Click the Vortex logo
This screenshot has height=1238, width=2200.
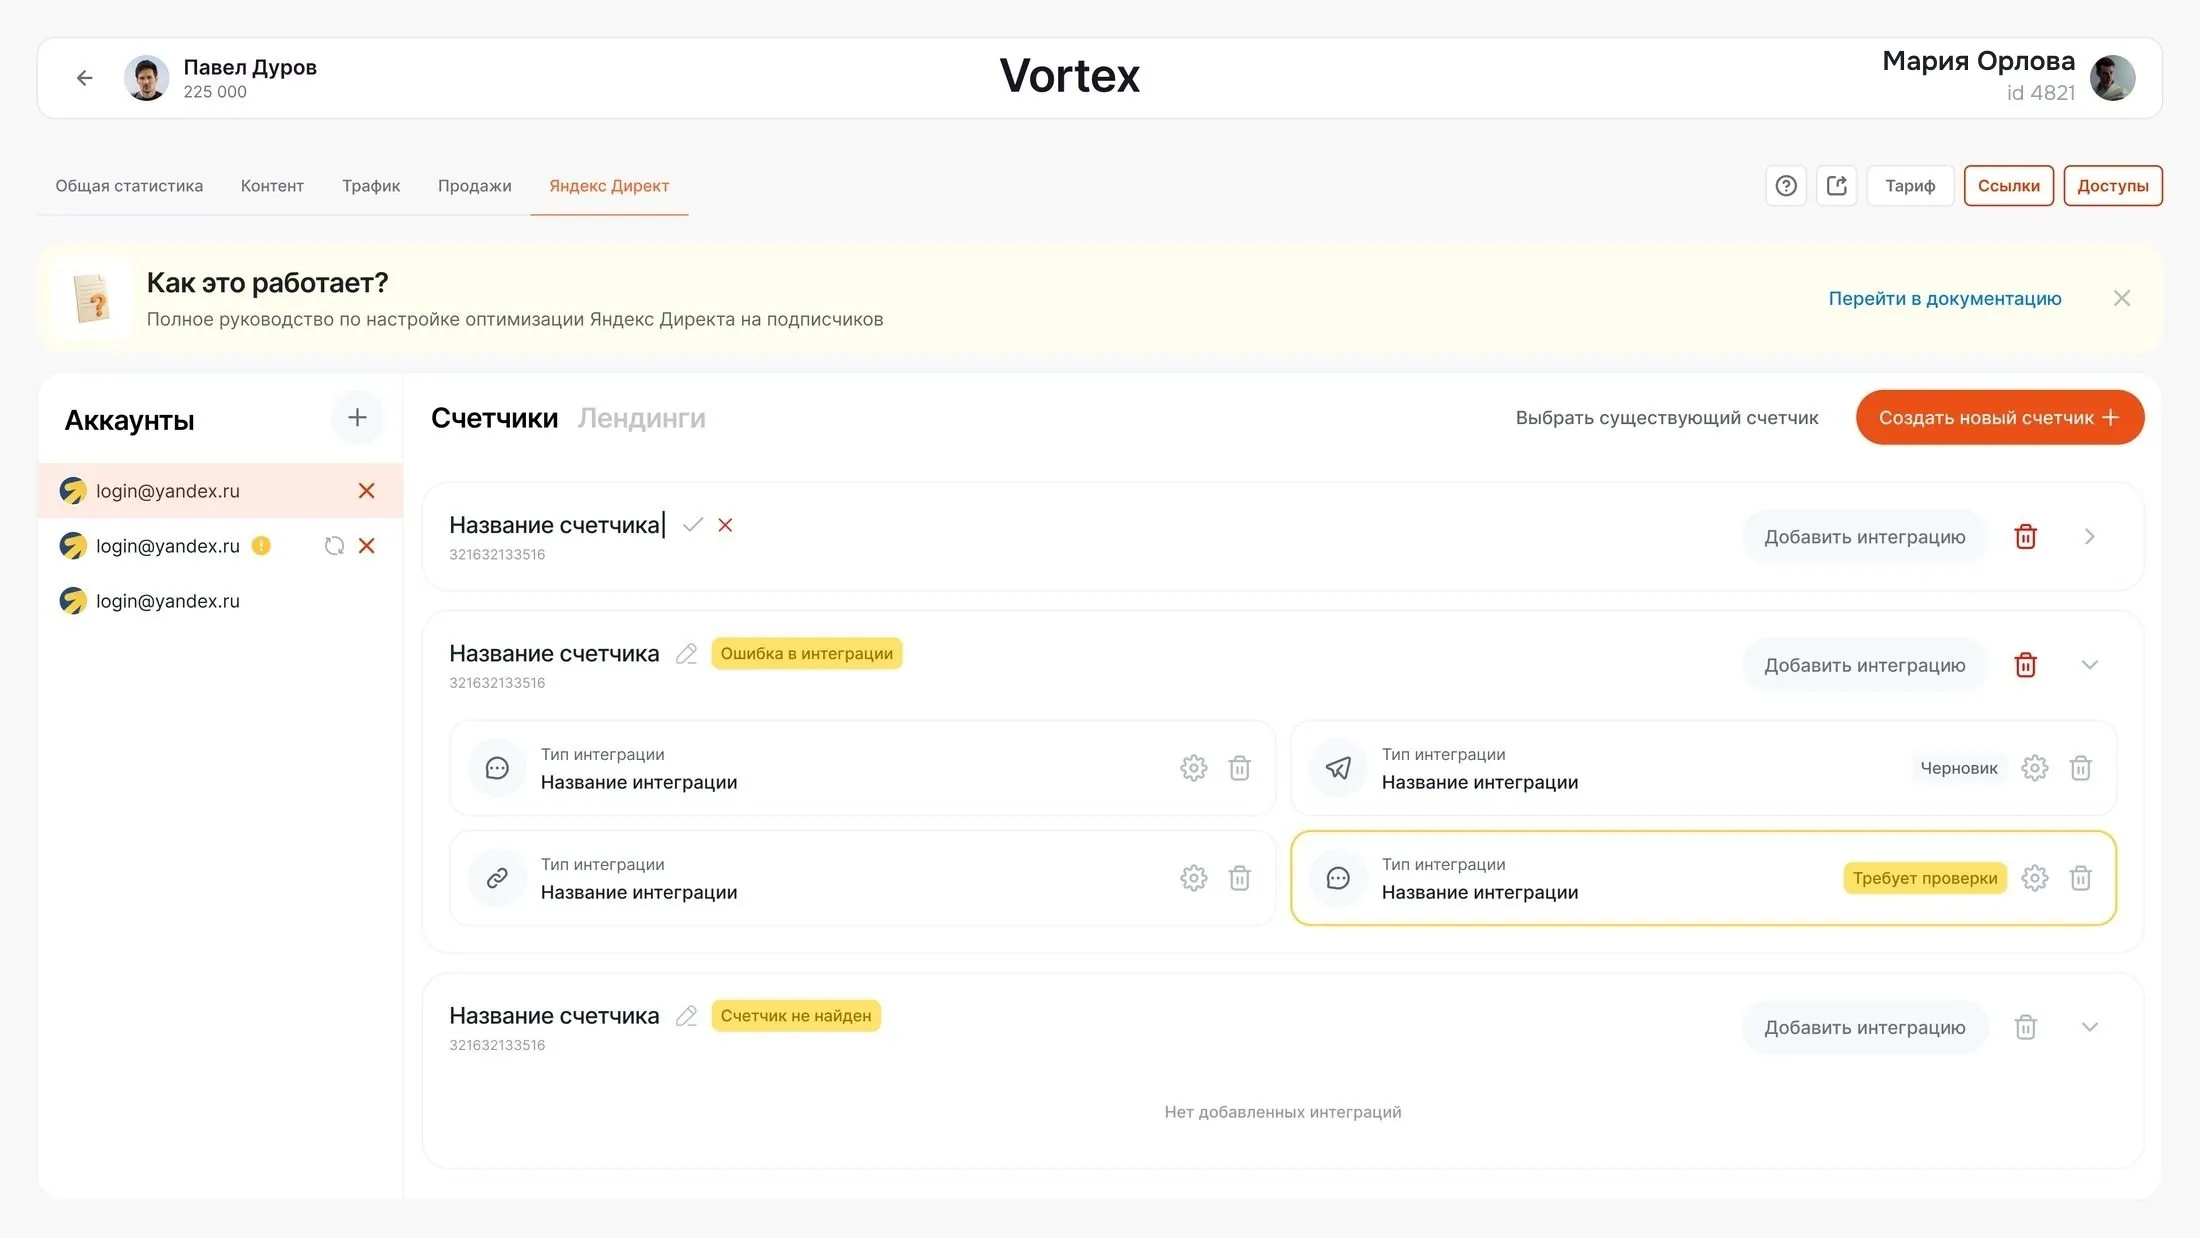pyautogui.click(x=1070, y=76)
